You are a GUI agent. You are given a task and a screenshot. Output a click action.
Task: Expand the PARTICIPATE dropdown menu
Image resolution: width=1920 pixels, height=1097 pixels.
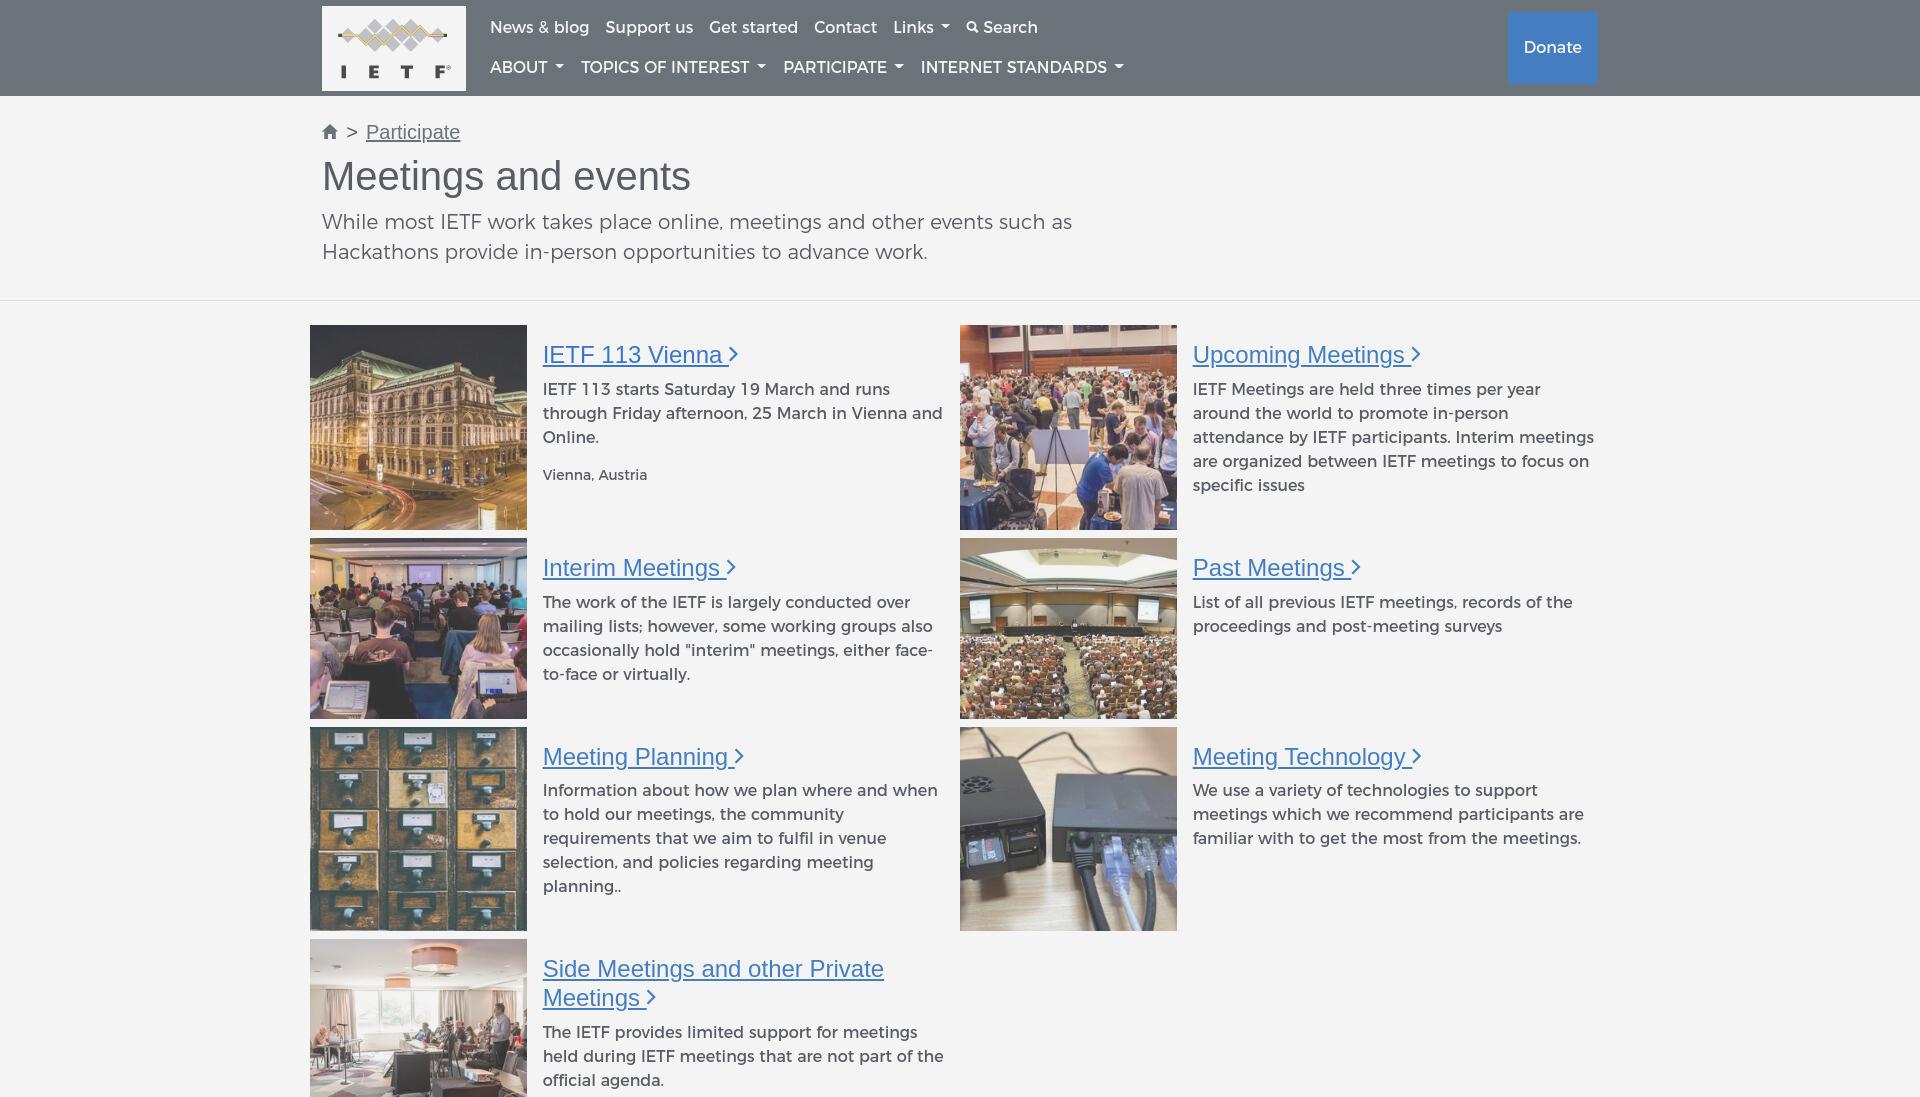tap(843, 67)
